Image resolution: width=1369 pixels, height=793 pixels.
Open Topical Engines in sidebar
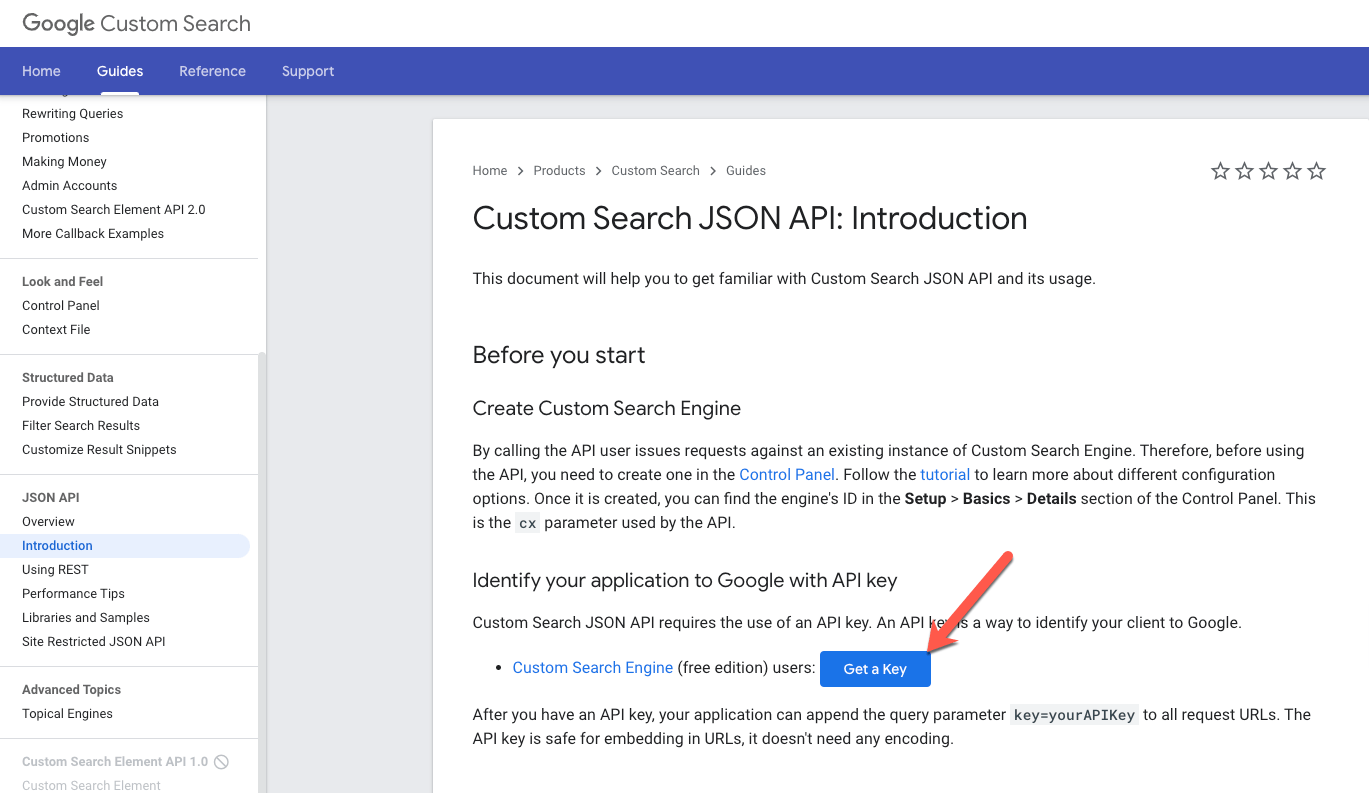click(67, 714)
